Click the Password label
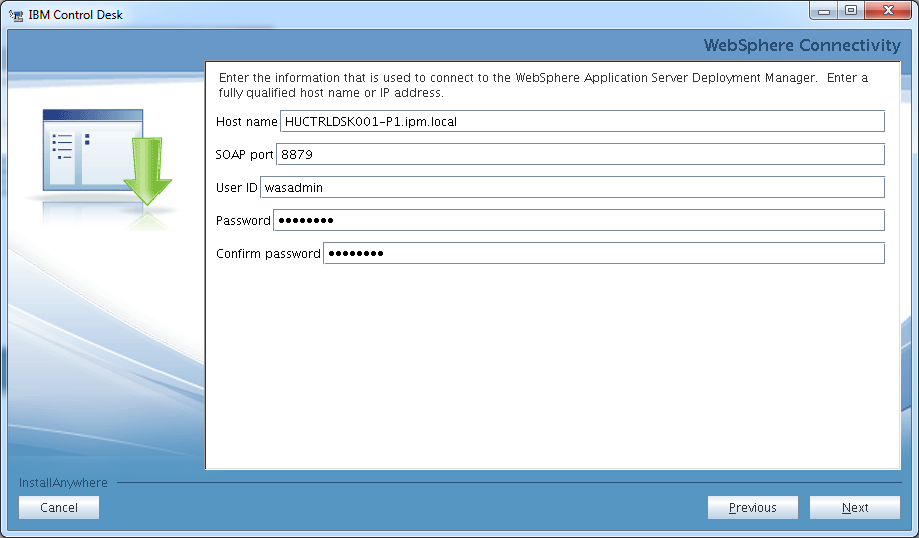This screenshot has height=538, width=919. point(243,220)
